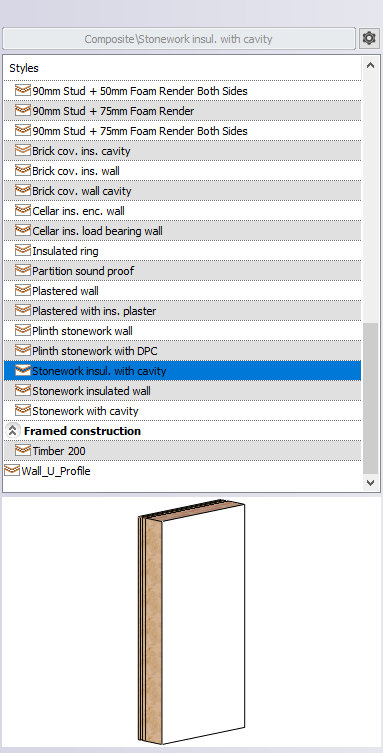Click the Timber 200 style icon
This screenshot has width=383, height=753.
23,450
